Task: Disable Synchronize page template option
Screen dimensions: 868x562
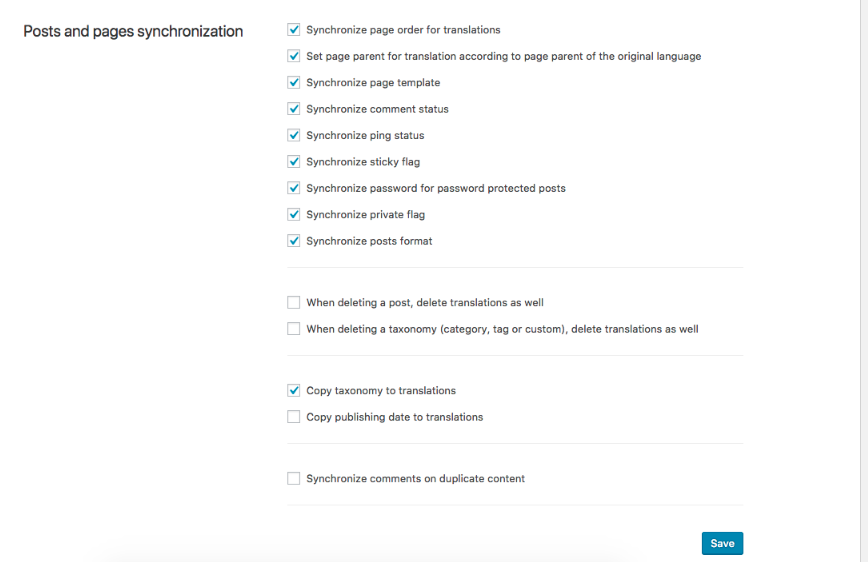Action: point(294,83)
